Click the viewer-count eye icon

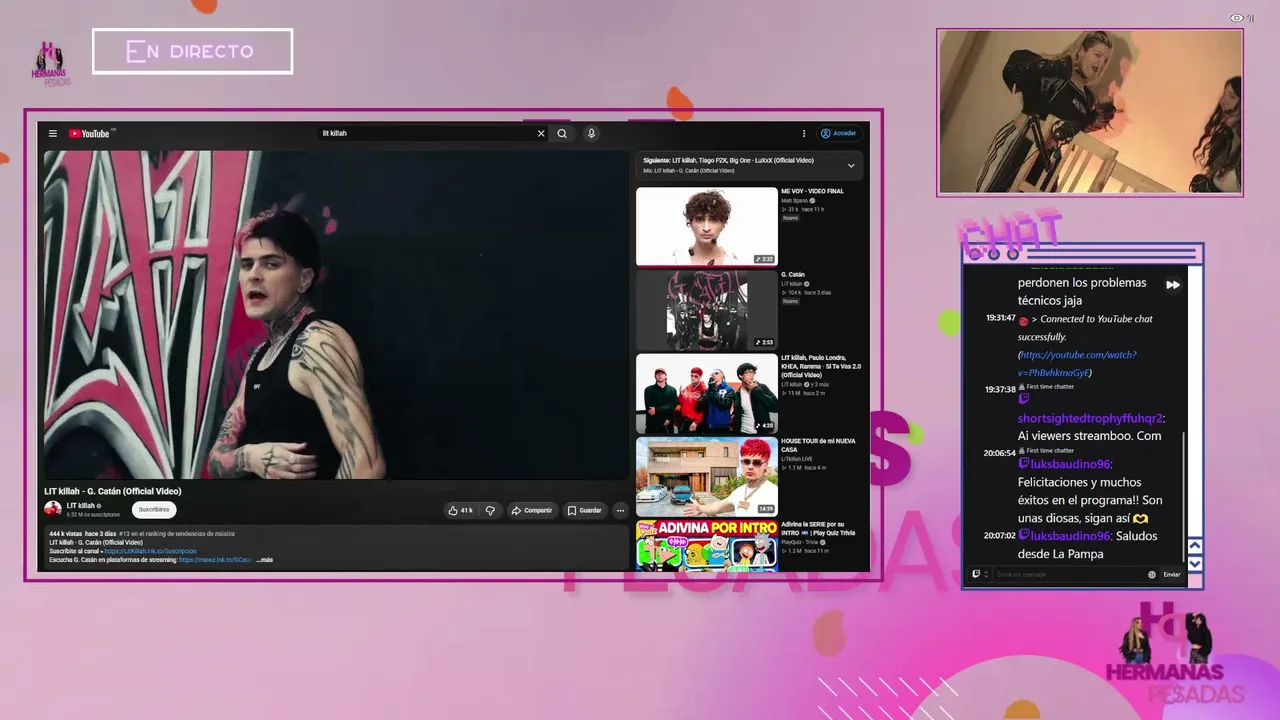[x=1237, y=18]
